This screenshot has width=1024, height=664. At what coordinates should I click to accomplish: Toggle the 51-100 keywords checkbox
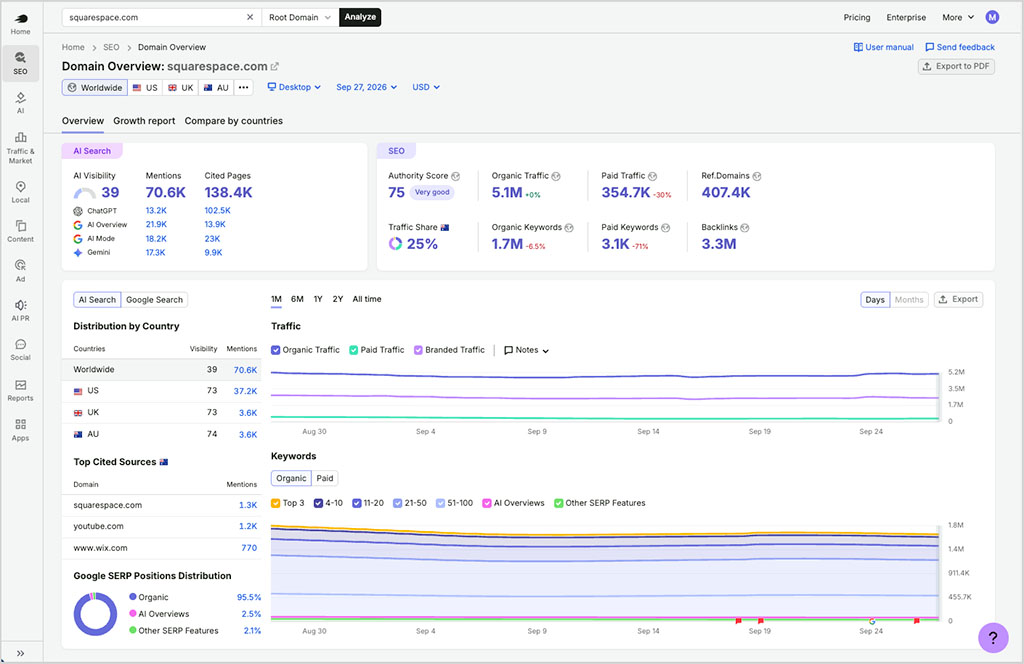pos(440,503)
